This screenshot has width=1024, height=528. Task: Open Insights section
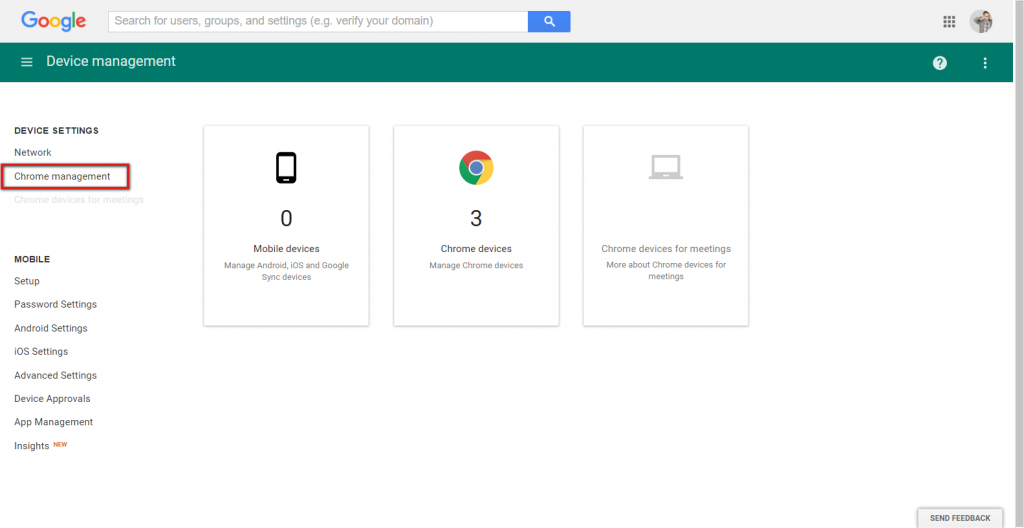pyautogui.click(x=31, y=446)
